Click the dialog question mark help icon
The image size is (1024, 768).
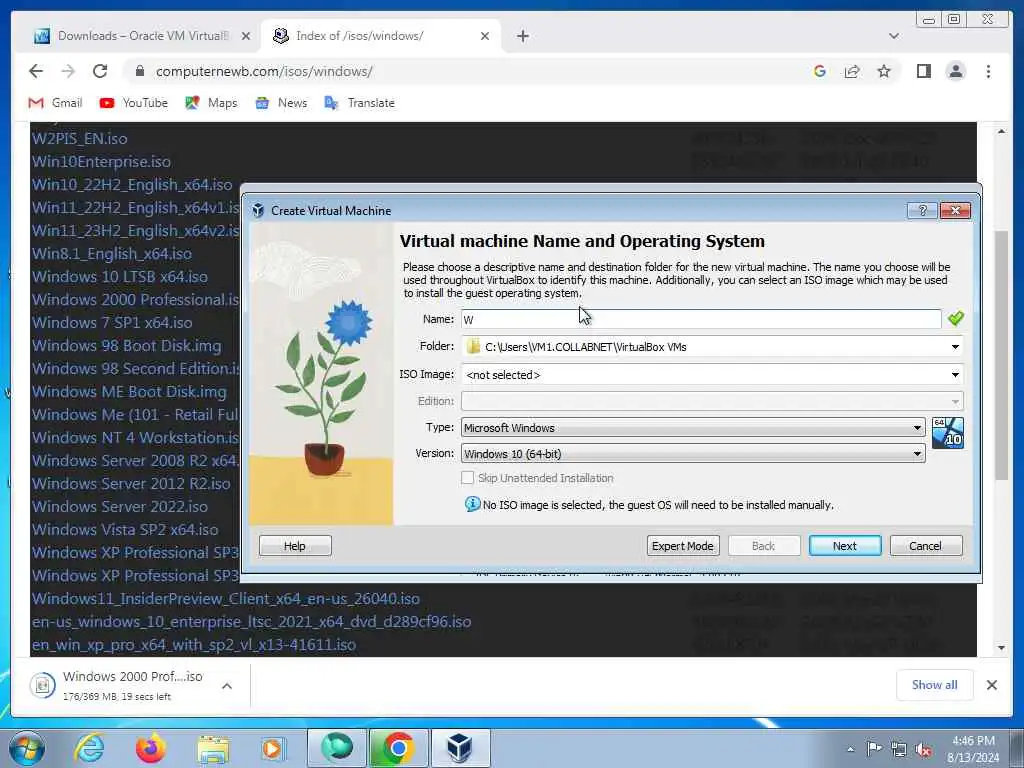[x=922, y=210]
